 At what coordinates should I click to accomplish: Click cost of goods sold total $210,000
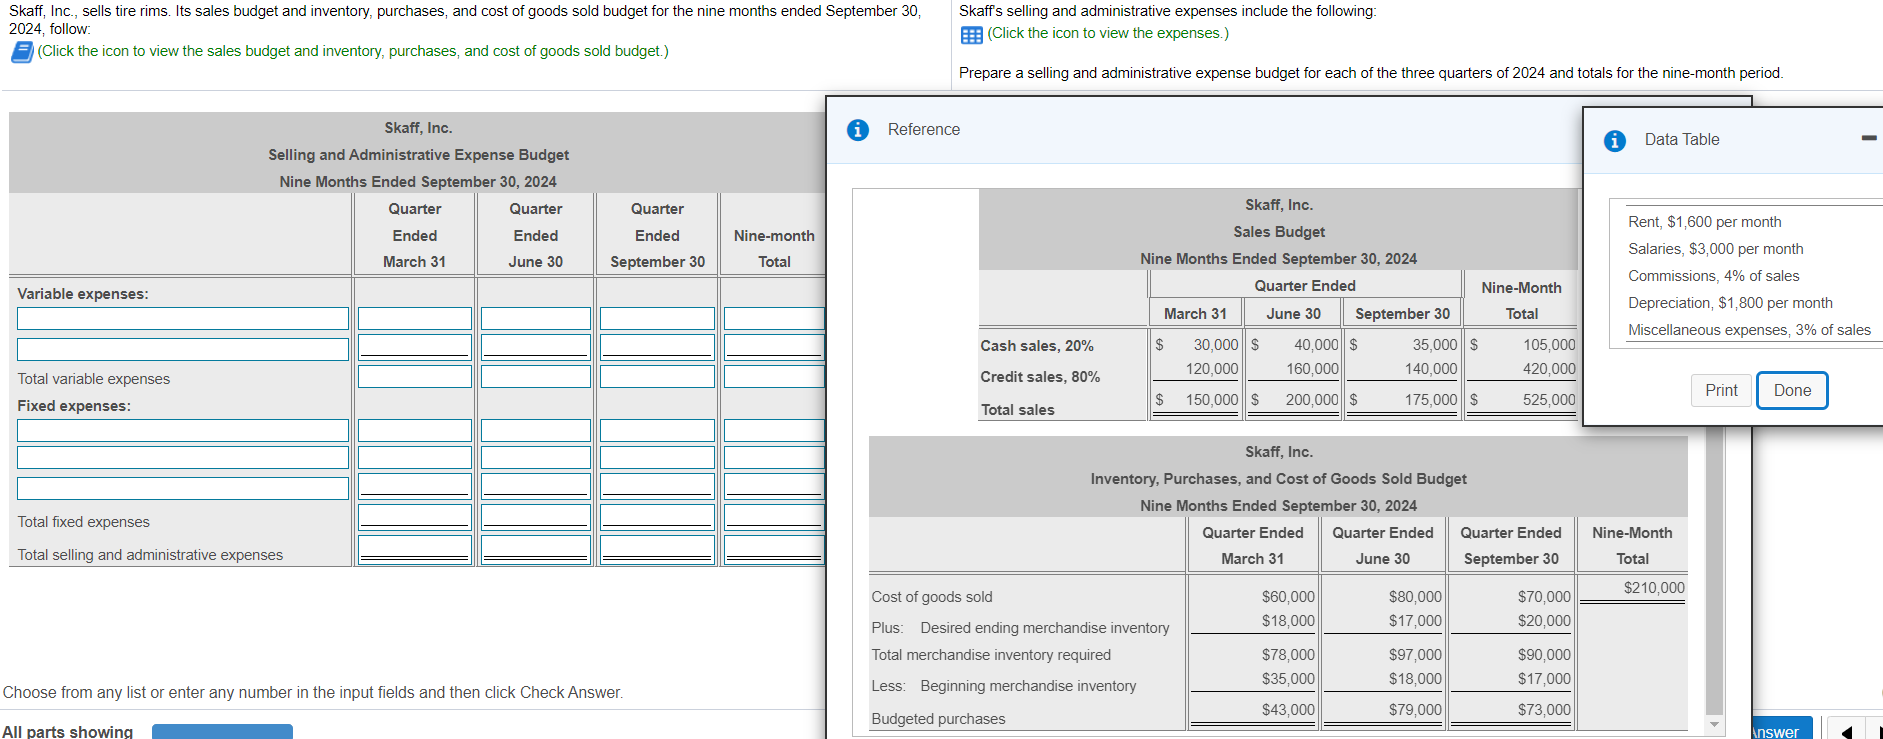1654,588
